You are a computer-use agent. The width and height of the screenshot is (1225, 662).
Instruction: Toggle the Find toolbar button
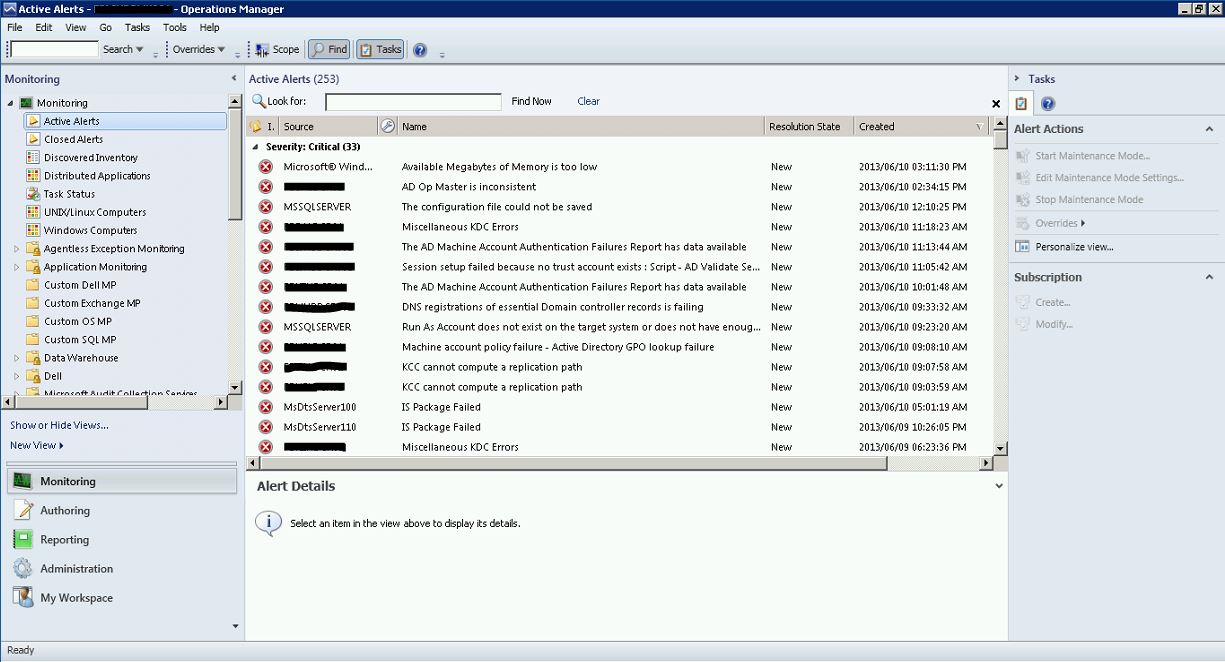329,49
